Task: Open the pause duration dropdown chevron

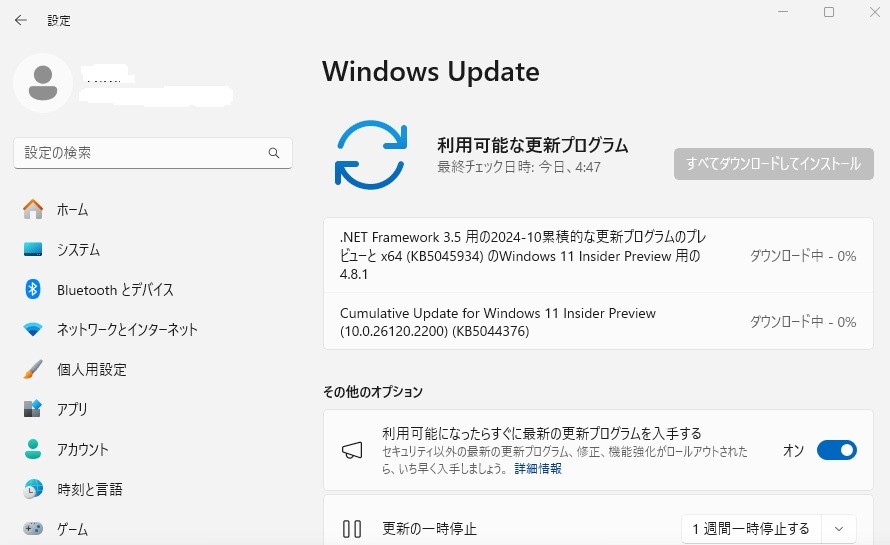Action: 839,529
